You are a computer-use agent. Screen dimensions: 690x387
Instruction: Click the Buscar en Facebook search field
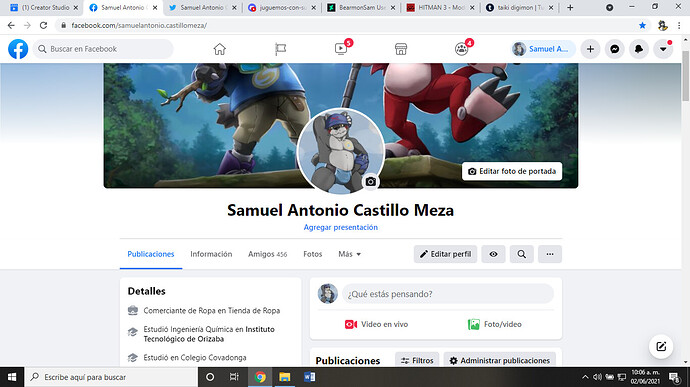click(x=103, y=49)
